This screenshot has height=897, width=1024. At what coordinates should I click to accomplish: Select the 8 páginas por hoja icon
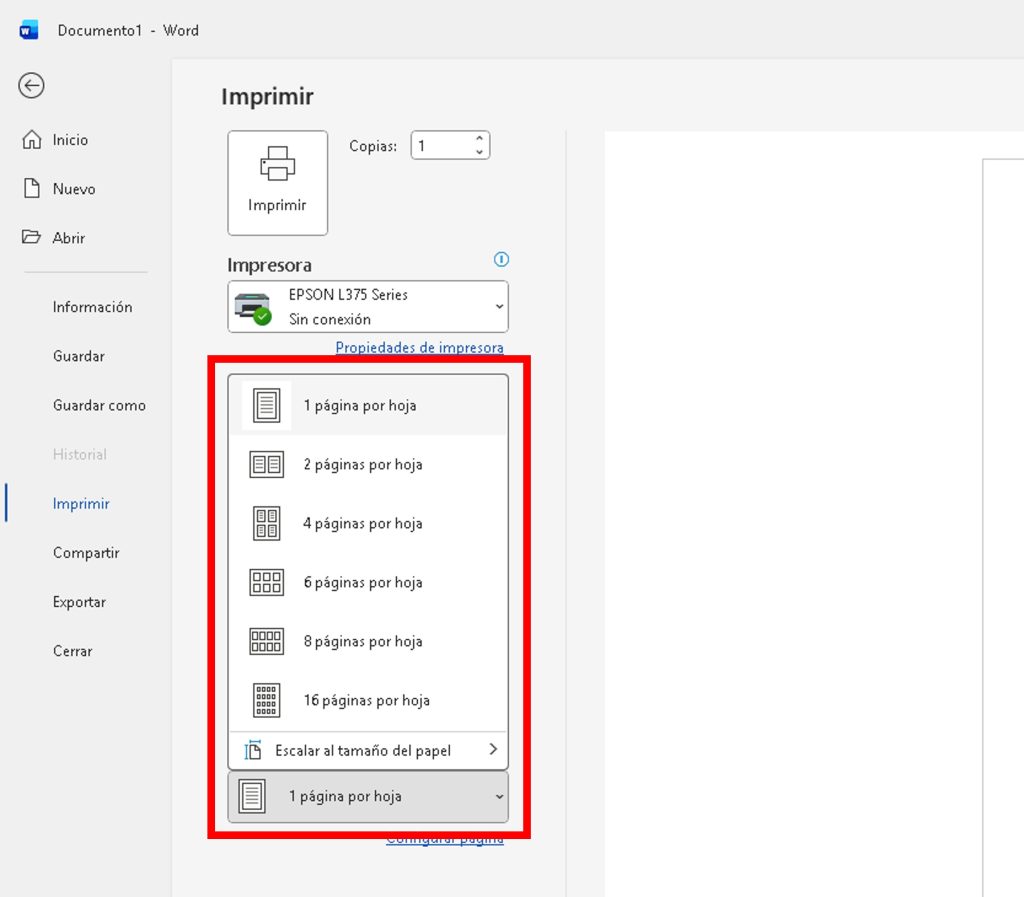(x=266, y=642)
